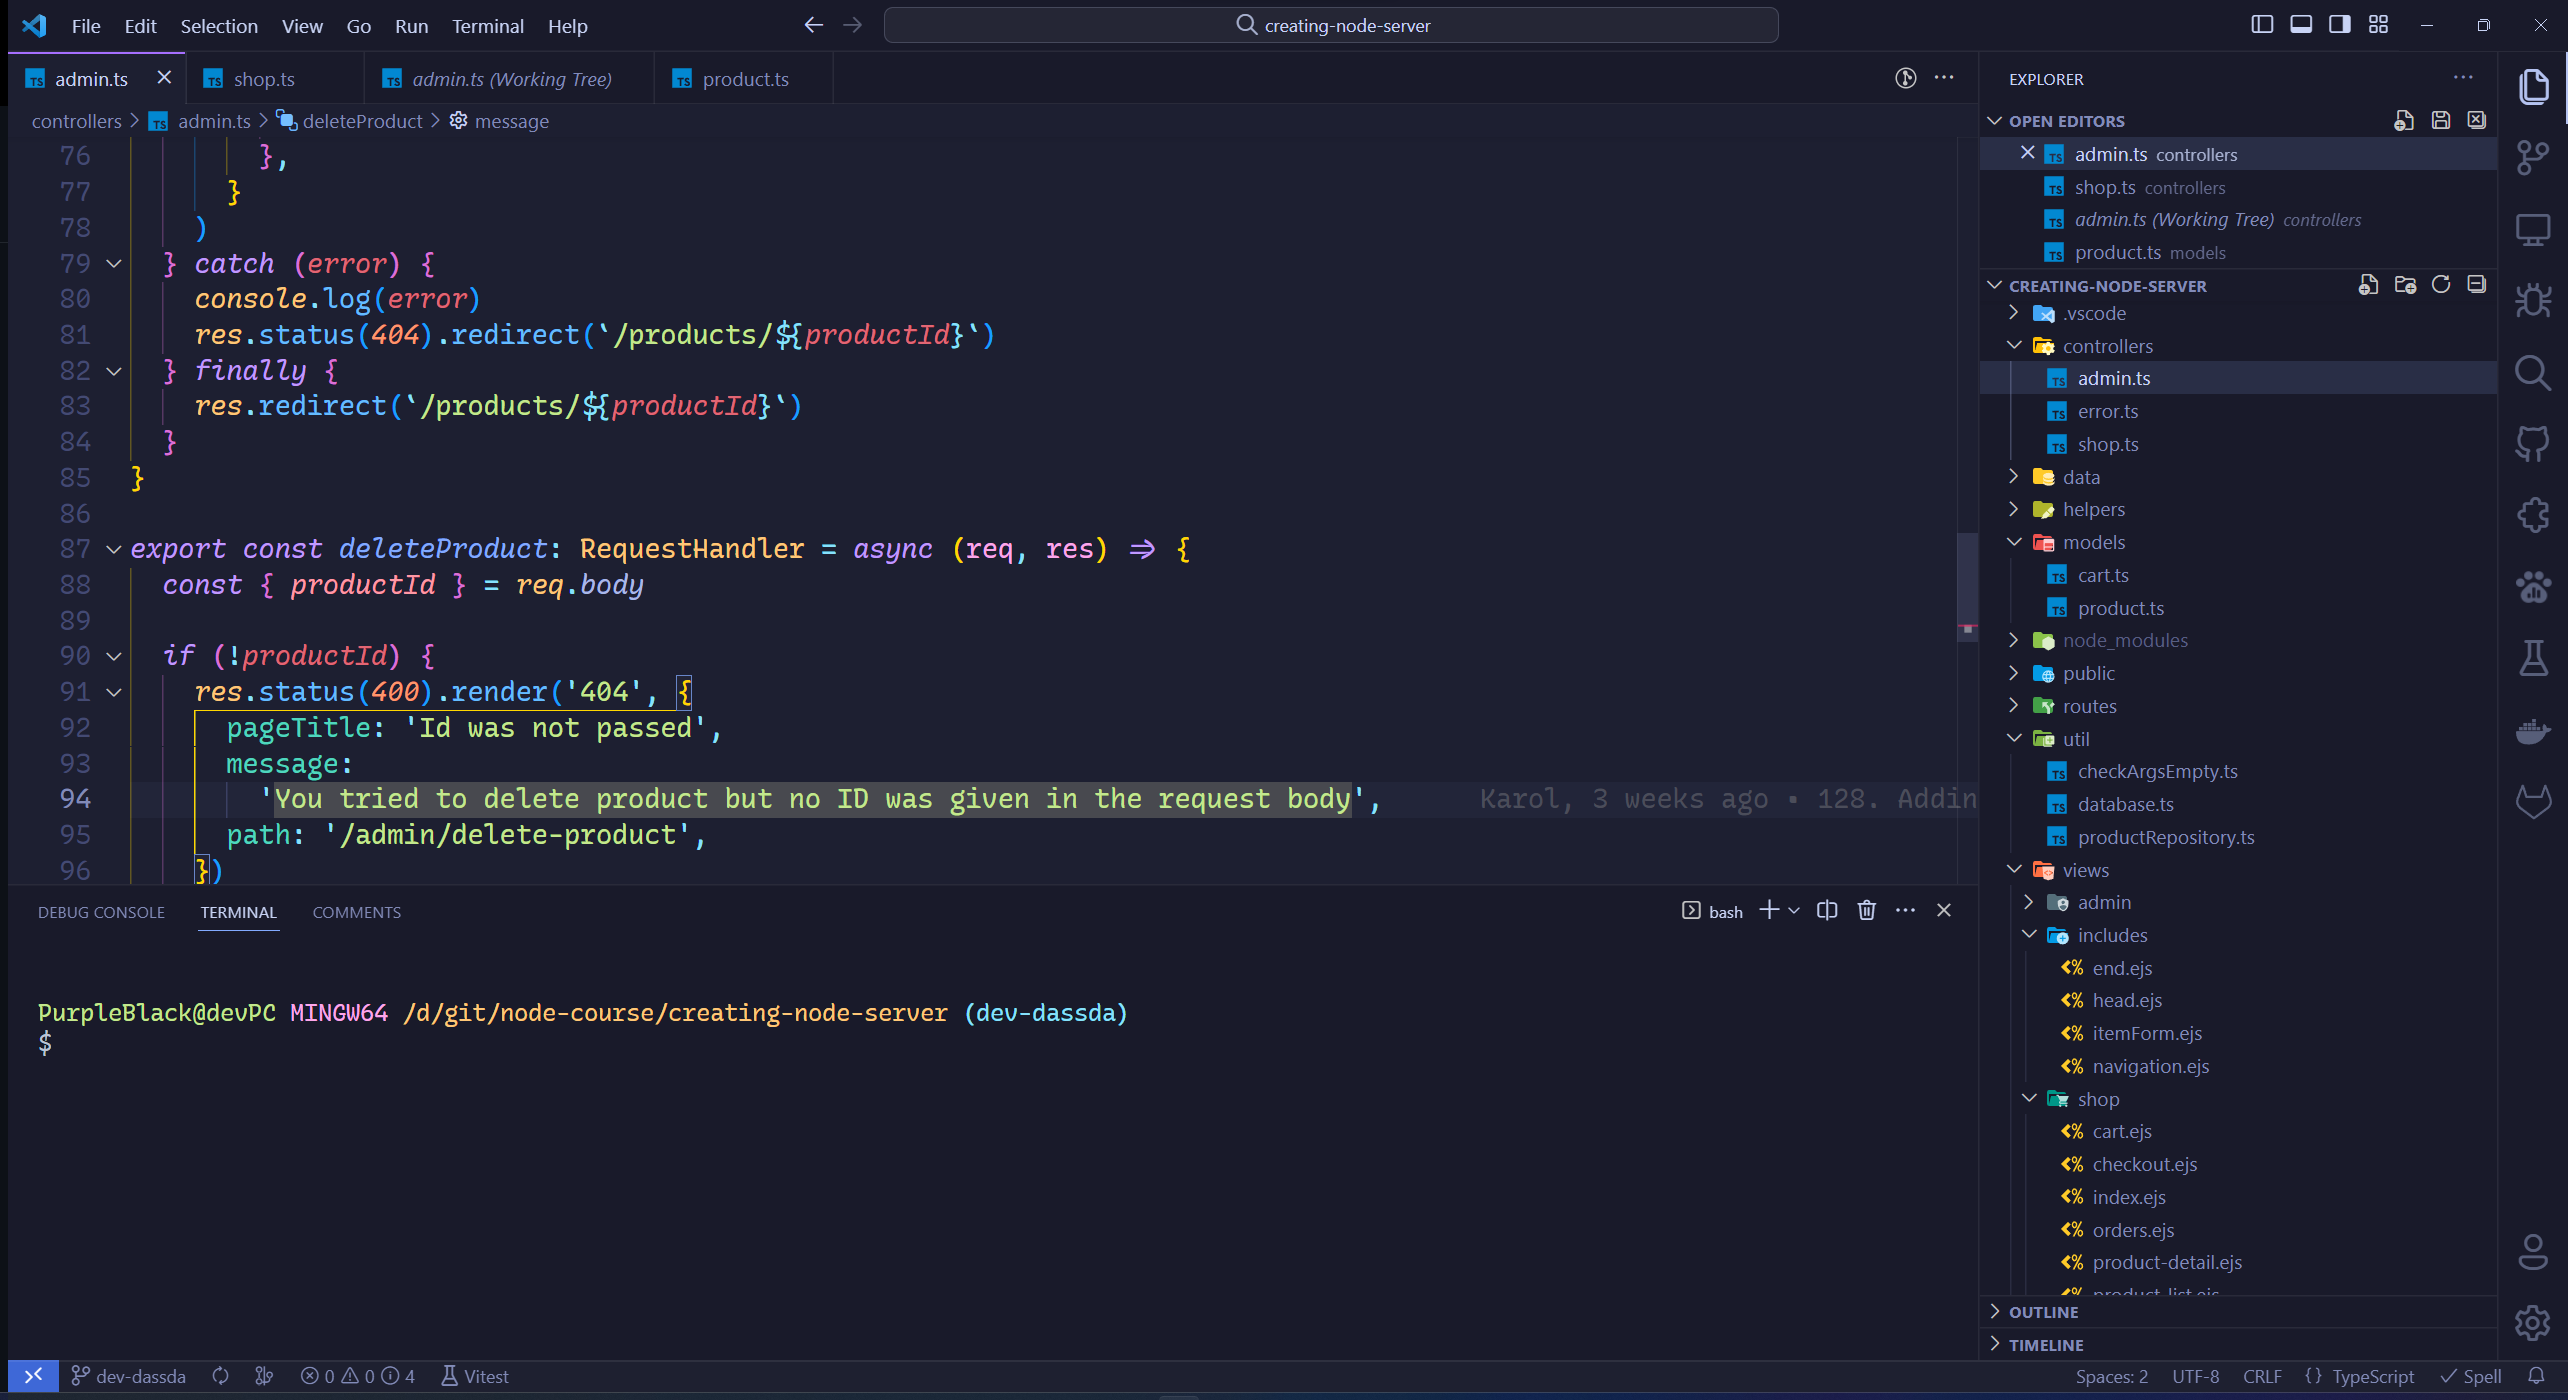Open Source Control in activity bar
The width and height of the screenshot is (2568, 1400).
2533,157
